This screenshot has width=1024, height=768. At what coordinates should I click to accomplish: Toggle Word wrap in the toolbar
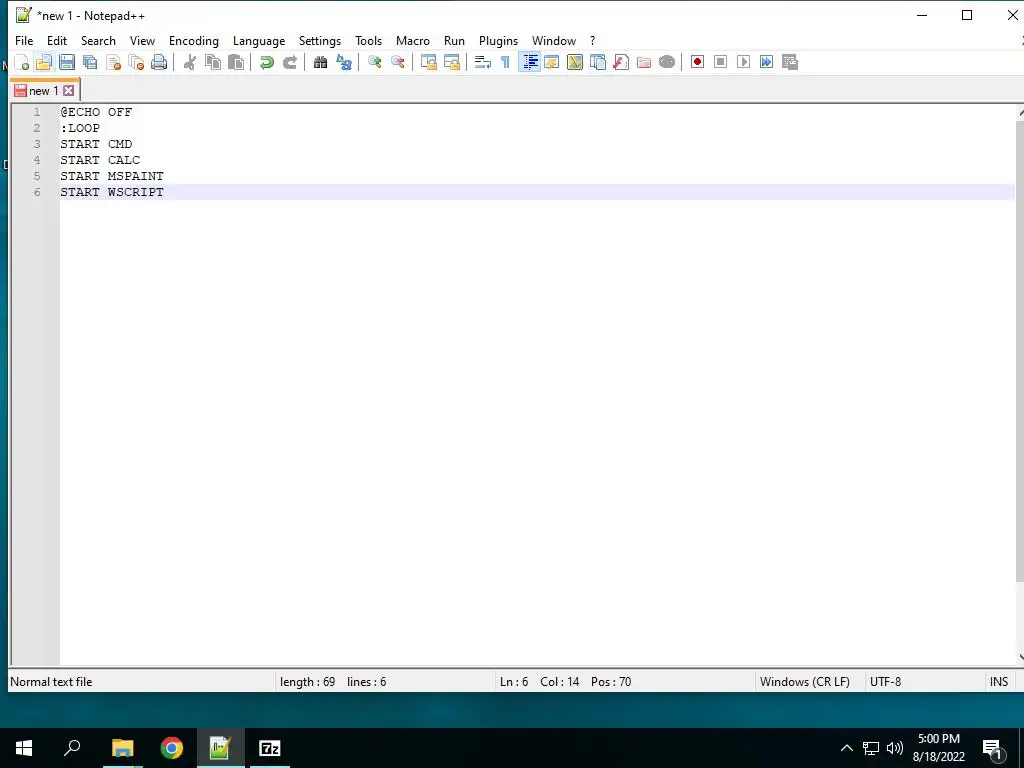483,62
